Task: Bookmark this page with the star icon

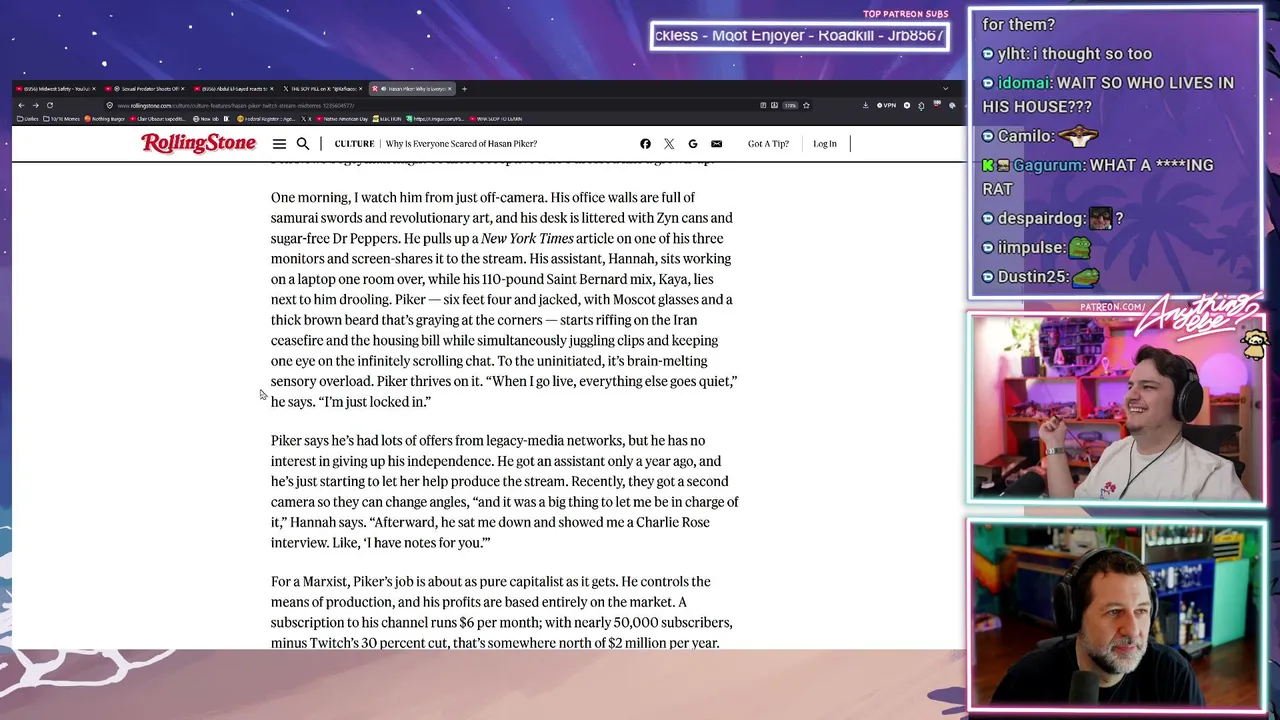Action: 806,105
